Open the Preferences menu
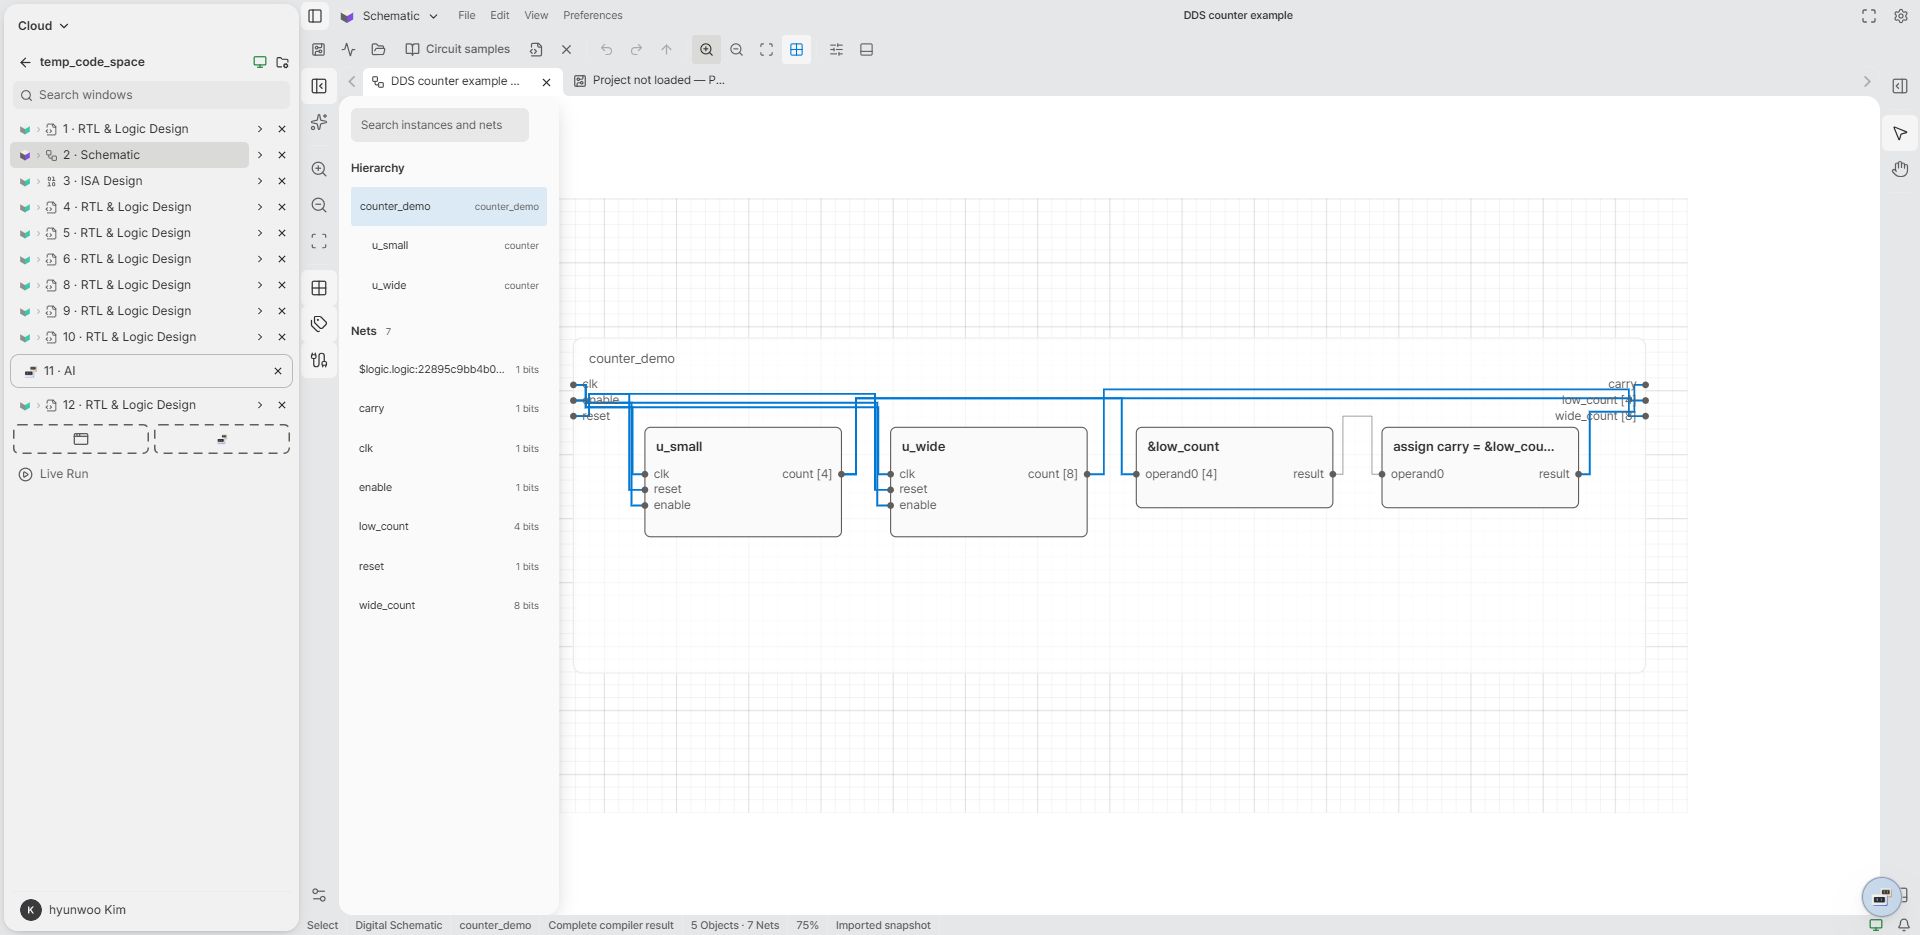Viewport: 1920px width, 935px height. coord(592,16)
